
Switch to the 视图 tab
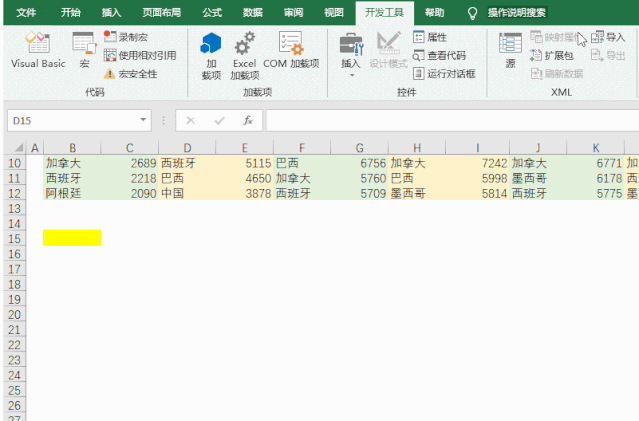[334, 13]
